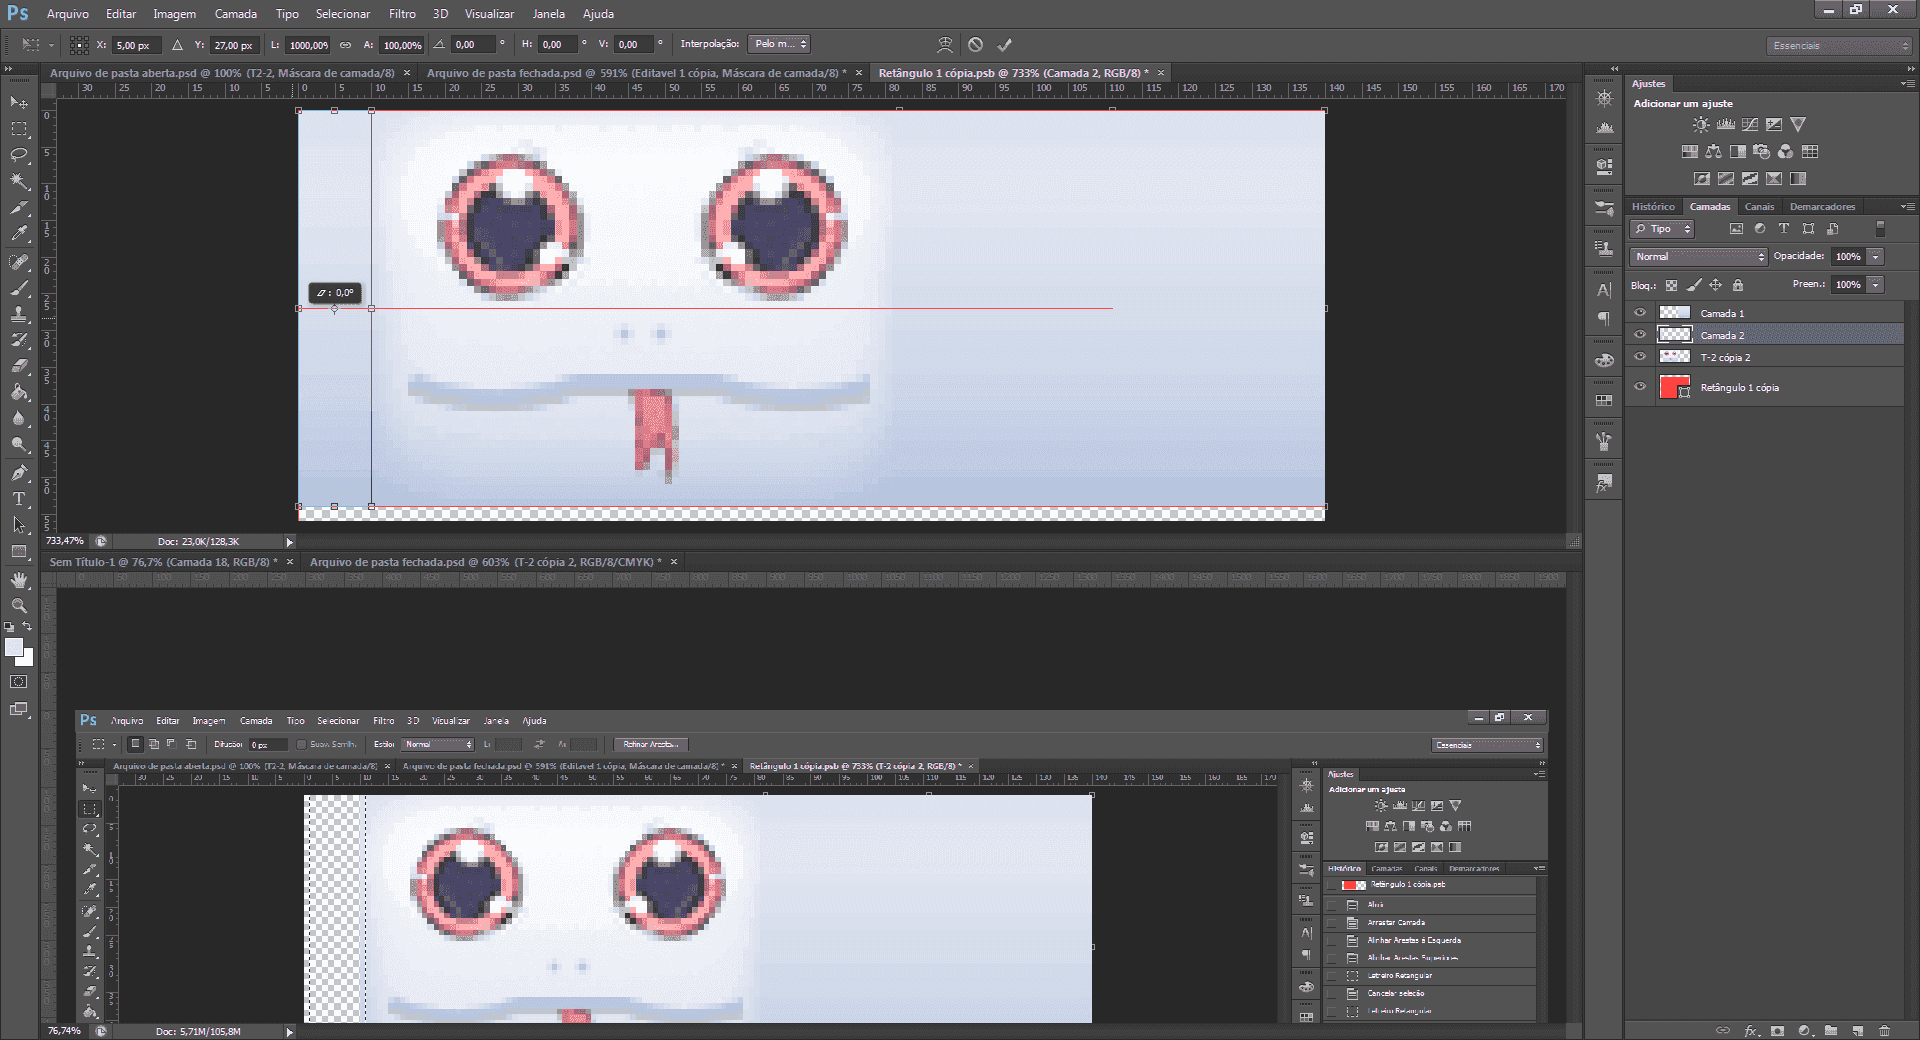Image resolution: width=1920 pixels, height=1040 pixels.
Task: Add a Color Balance adjustment
Action: click(1714, 152)
